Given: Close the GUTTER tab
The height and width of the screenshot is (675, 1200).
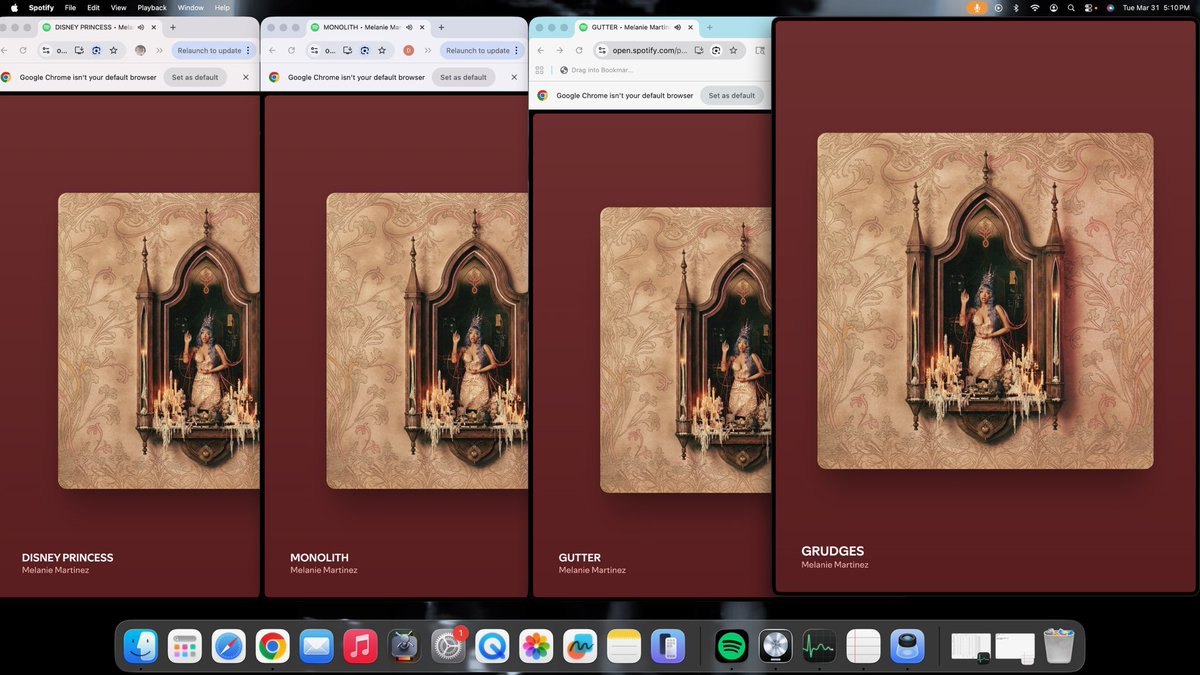Looking at the screenshot, I should point(690,27).
